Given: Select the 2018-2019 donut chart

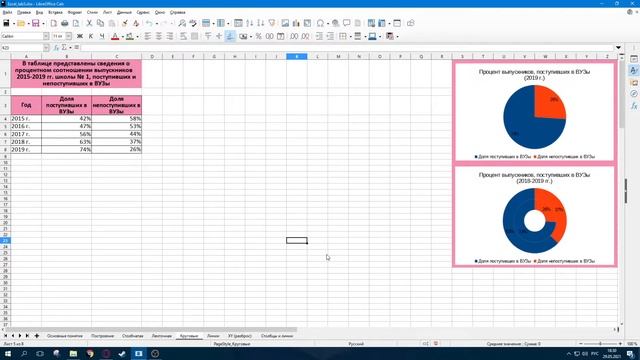Looking at the screenshot, I should [534, 216].
